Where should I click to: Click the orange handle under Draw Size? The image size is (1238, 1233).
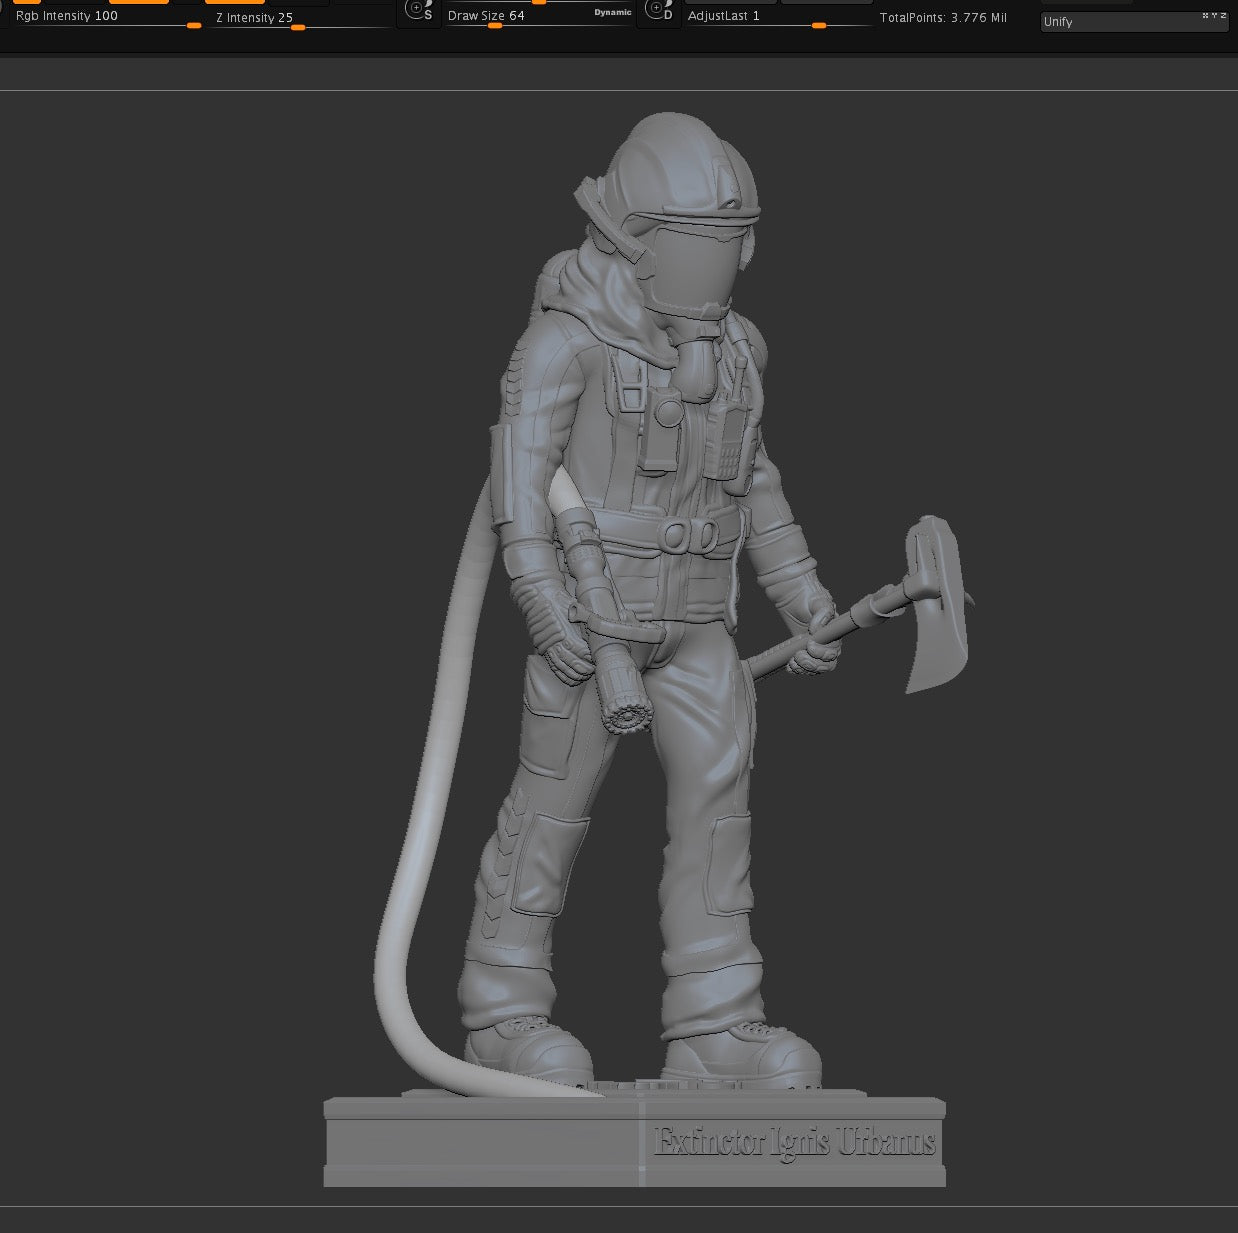pos(494,25)
